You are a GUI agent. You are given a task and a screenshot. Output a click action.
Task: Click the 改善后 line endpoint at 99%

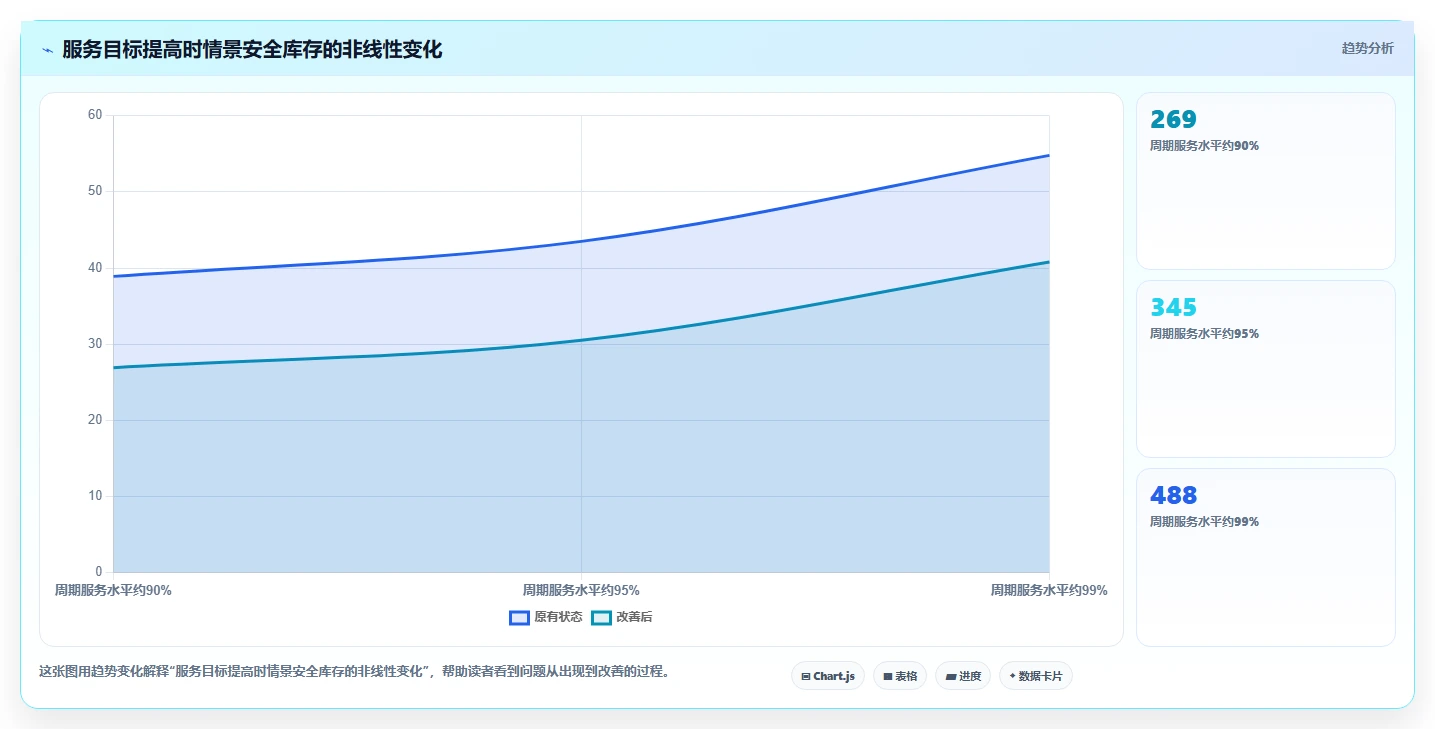tap(1049, 262)
